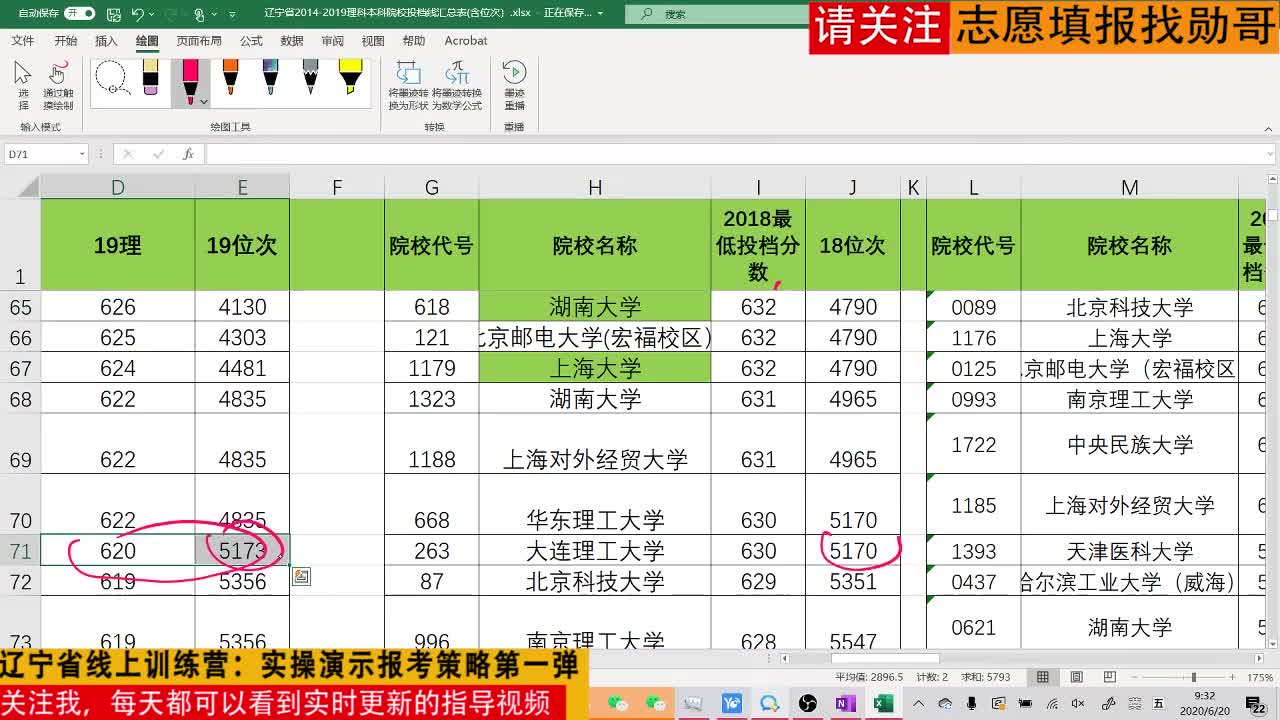Convert ink to math formula

click(457, 85)
